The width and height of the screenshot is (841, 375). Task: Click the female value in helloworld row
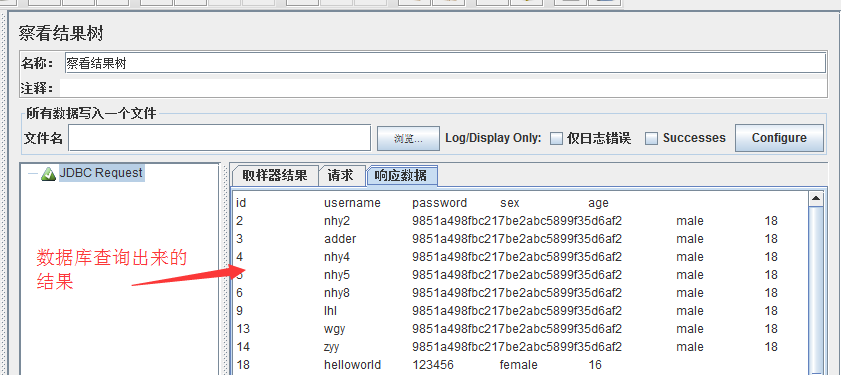click(x=519, y=365)
